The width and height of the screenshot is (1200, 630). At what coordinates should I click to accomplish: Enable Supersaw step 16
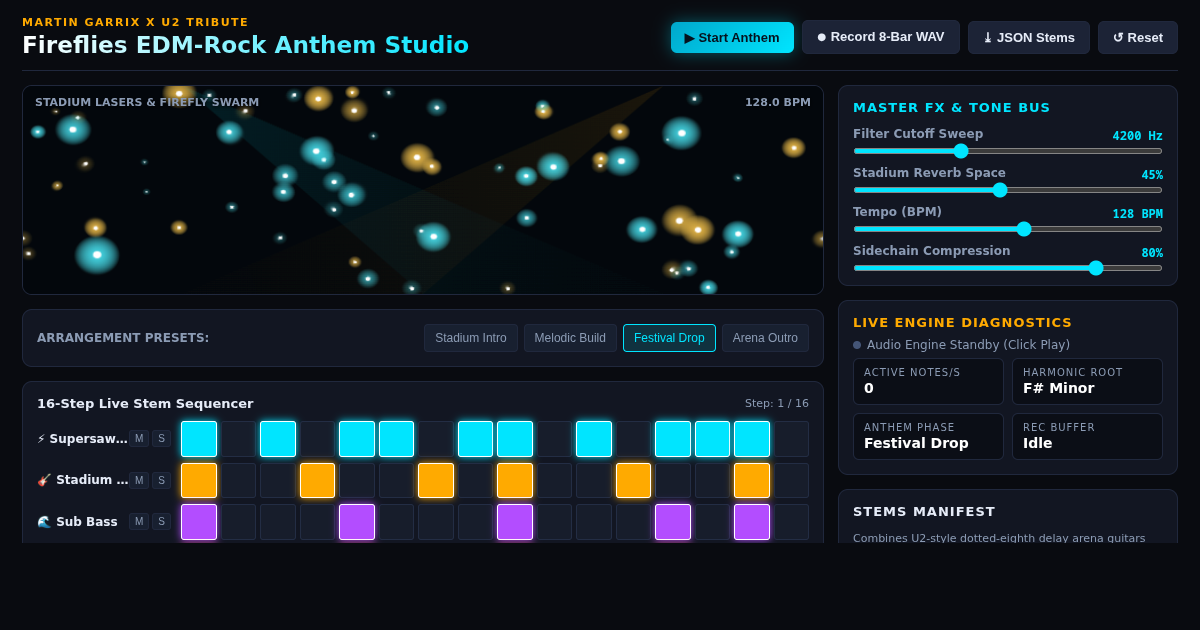[x=792, y=439]
